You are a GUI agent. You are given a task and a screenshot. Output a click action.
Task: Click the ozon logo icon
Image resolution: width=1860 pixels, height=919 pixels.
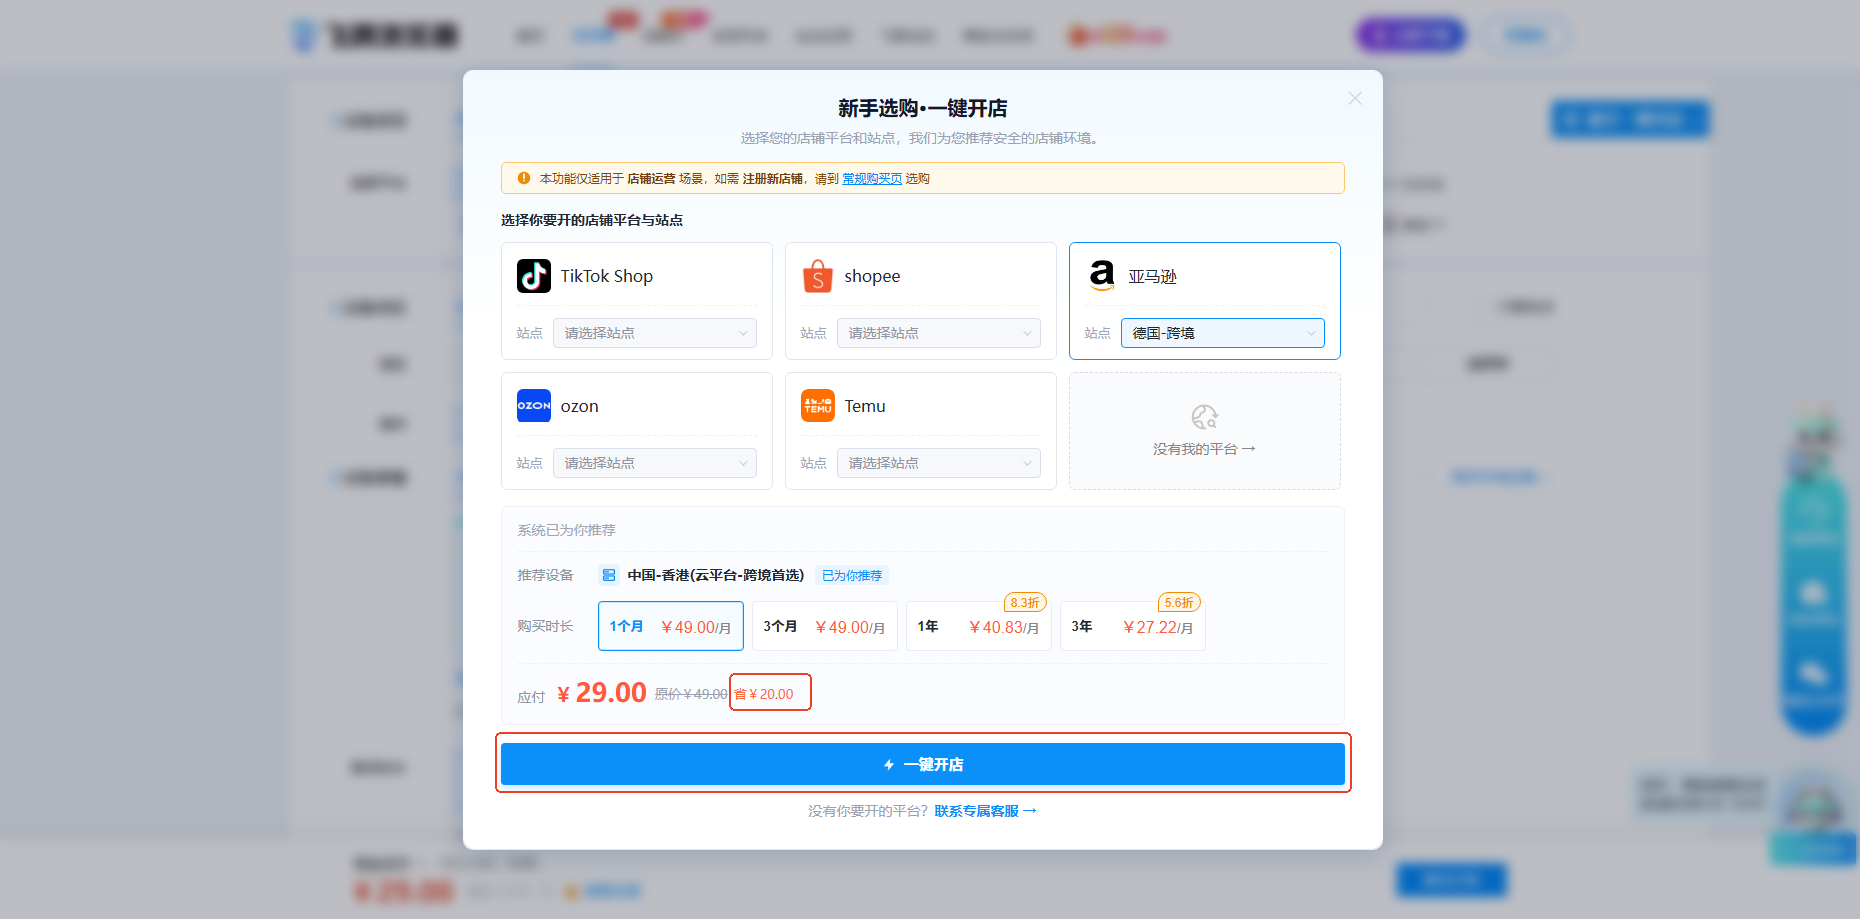click(x=534, y=406)
